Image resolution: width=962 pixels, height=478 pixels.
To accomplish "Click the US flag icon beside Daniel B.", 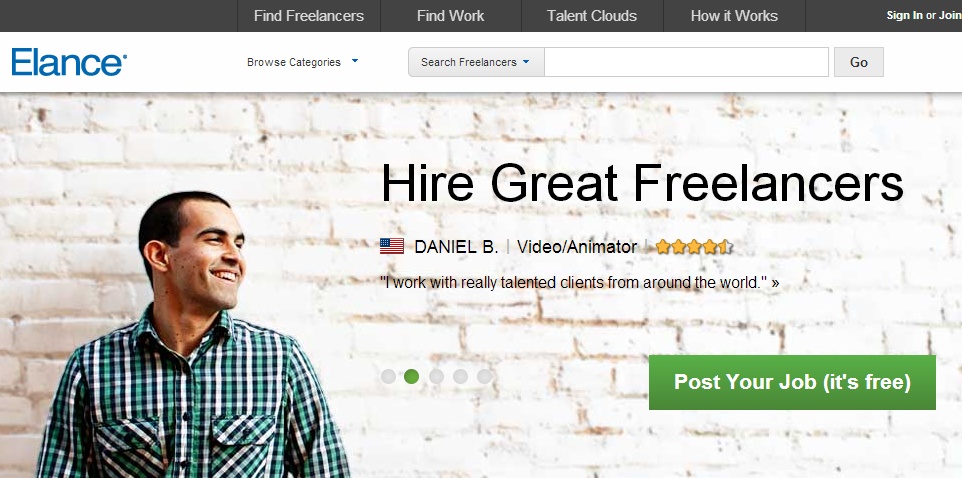I will tap(391, 247).
